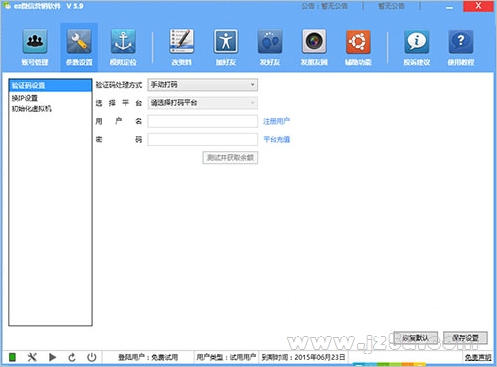This screenshot has width=497, height=367.
Task: Expand the 验证码处理方式 dropdown
Action: pos(203,85)
